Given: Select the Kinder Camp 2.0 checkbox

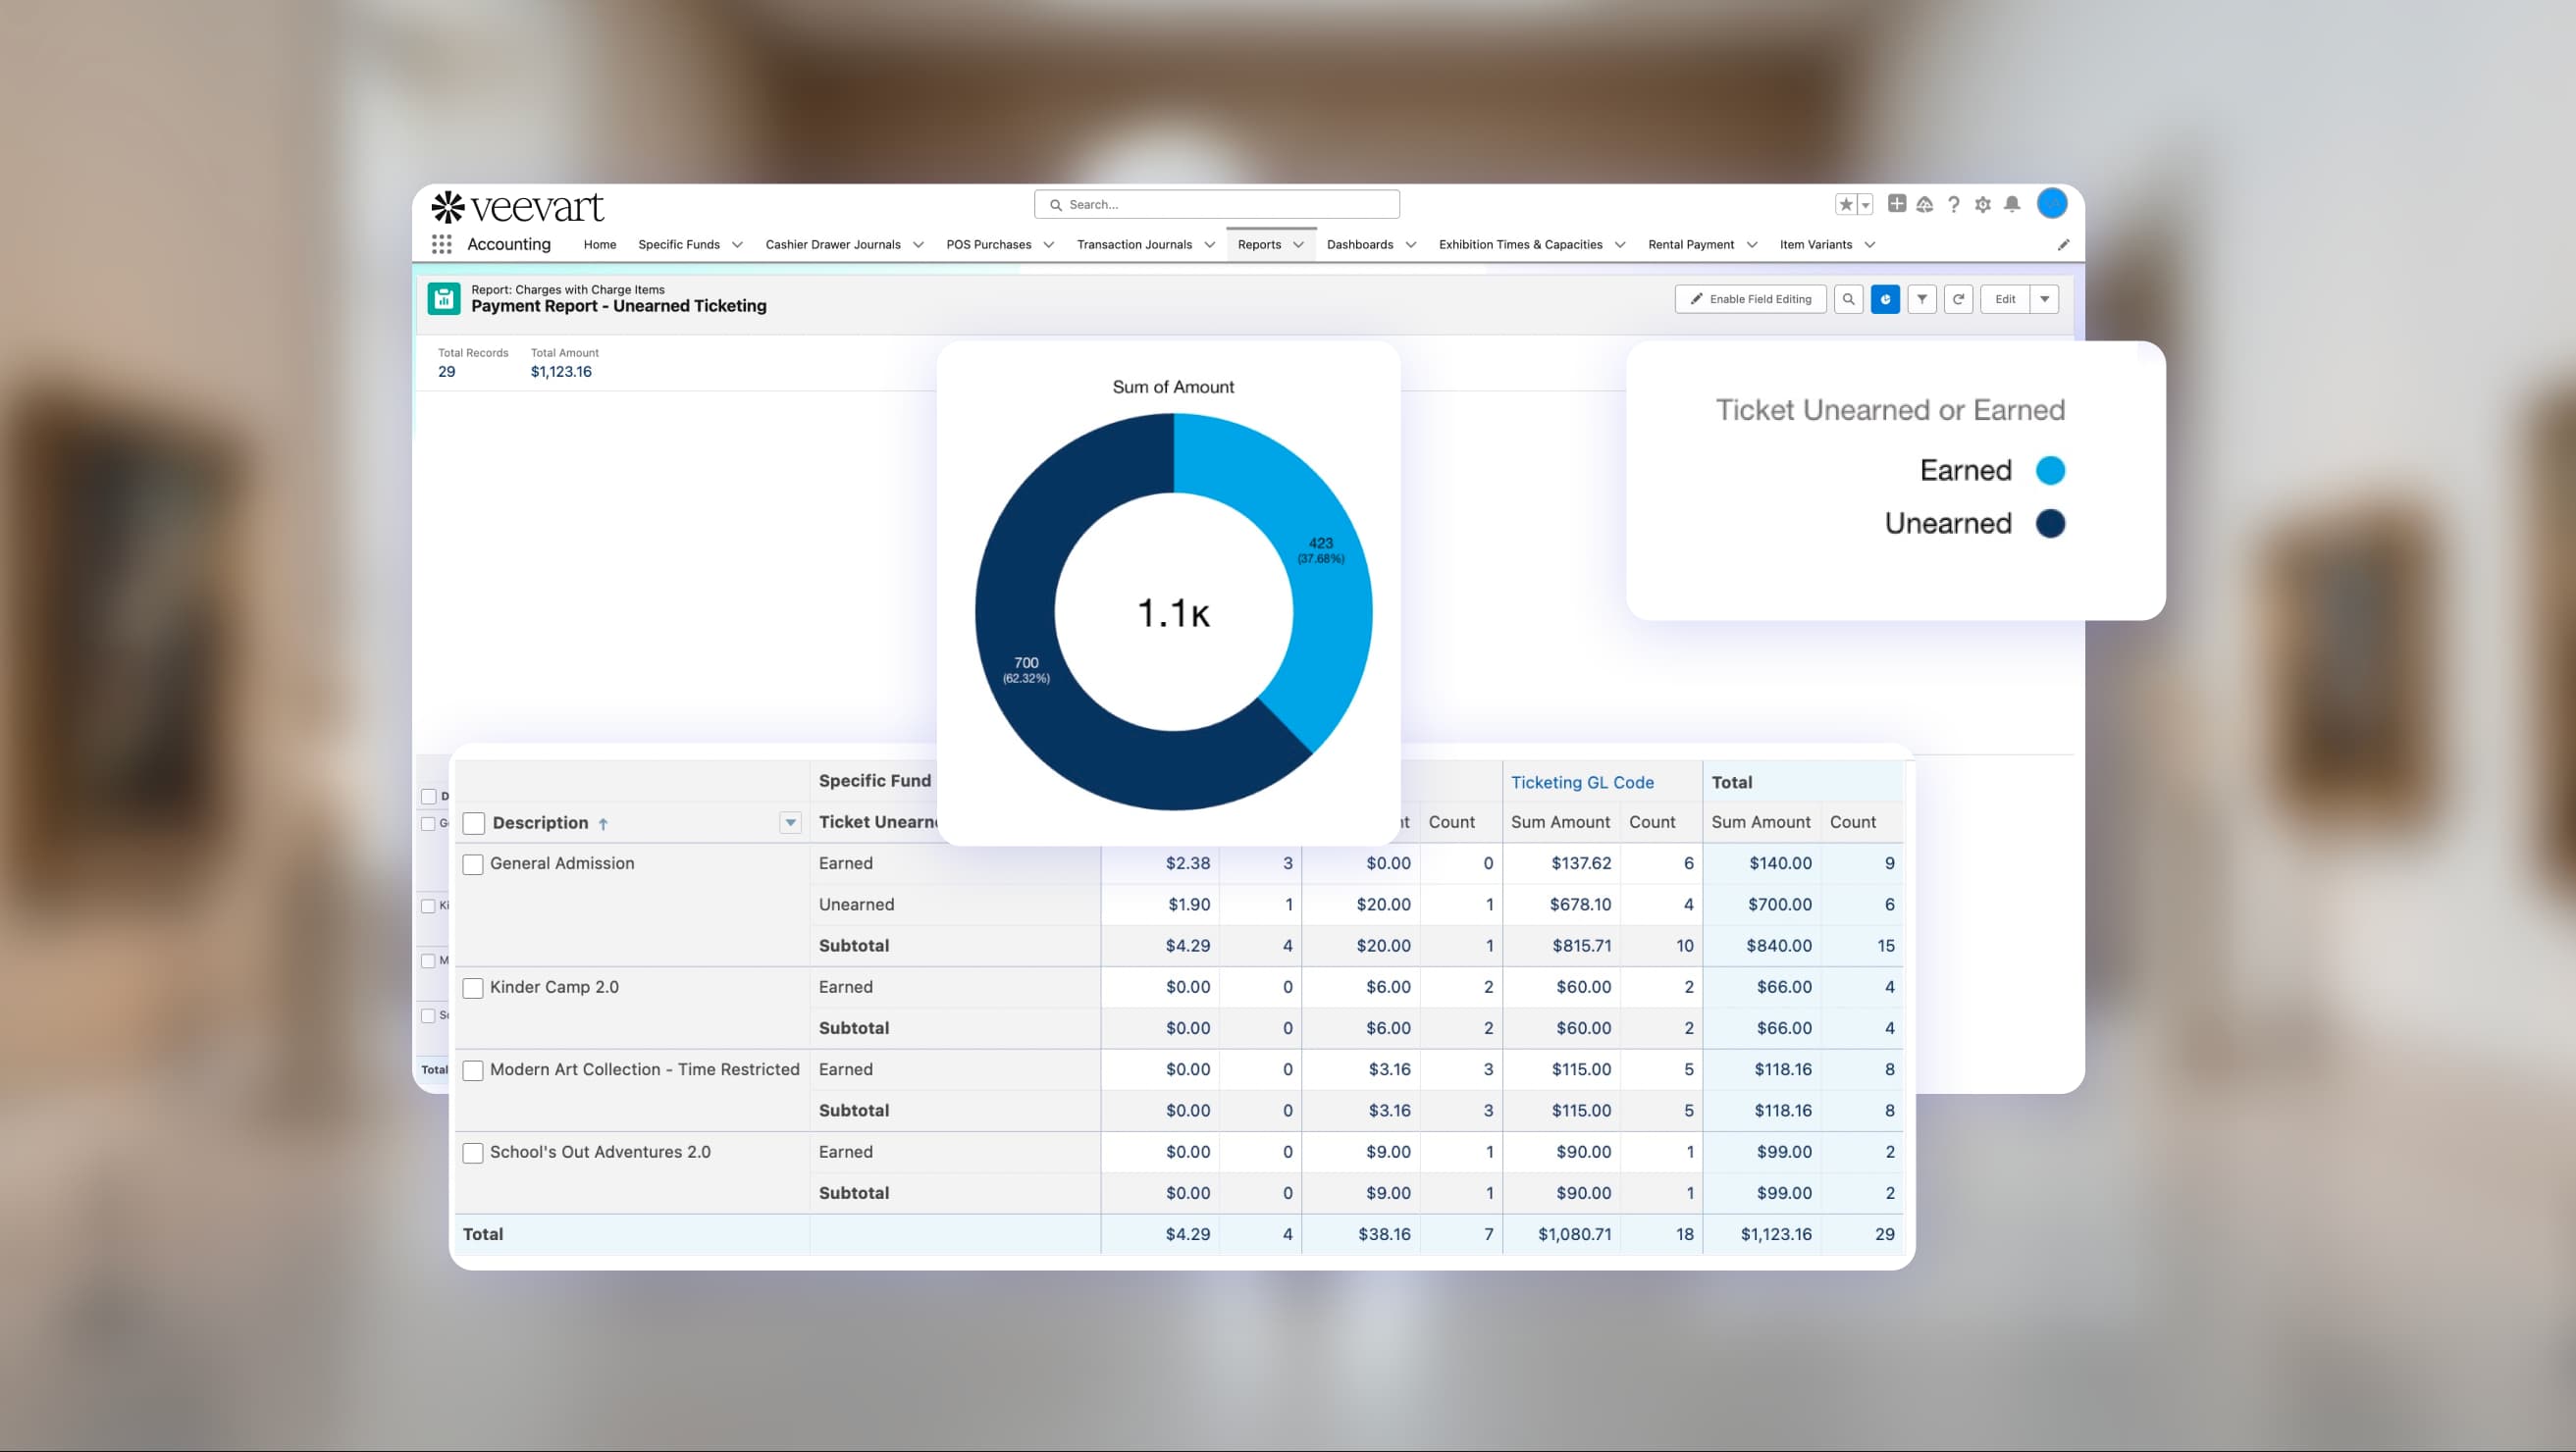Looking at the screenshot, I should coord(473,988).
